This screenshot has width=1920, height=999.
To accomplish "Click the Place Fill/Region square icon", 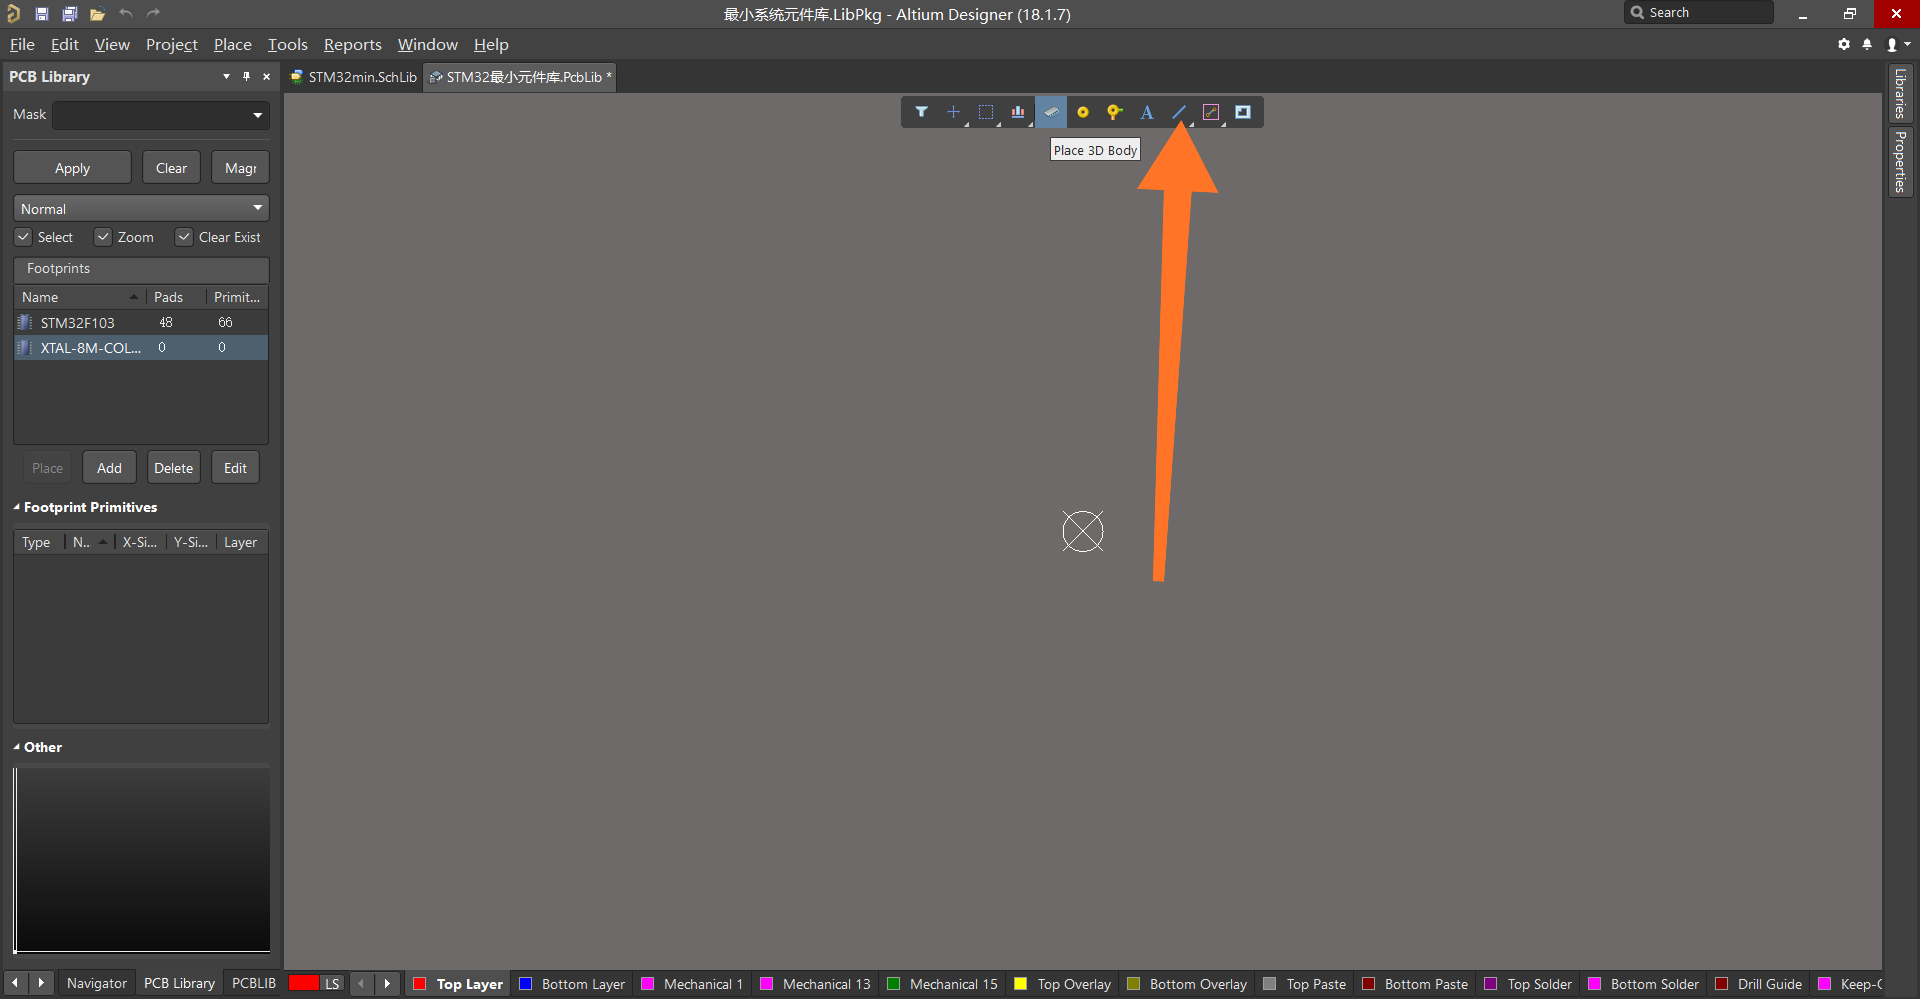I will [x=1242, y=112].
